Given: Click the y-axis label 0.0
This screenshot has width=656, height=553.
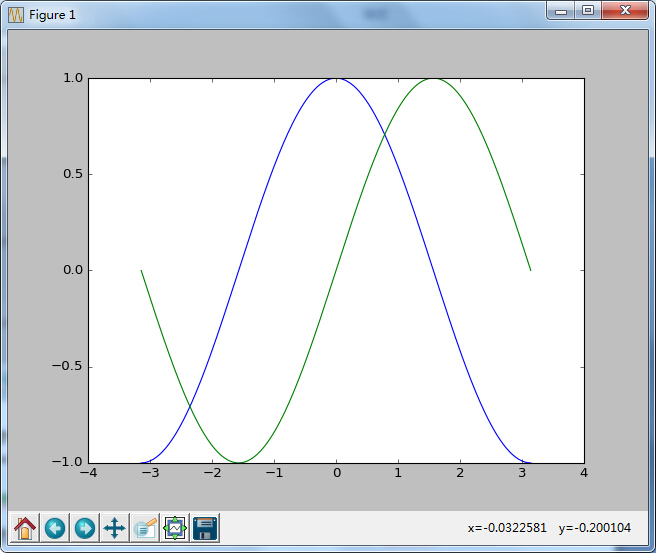Looking at the screenshot, I should (x=73, y=270).
